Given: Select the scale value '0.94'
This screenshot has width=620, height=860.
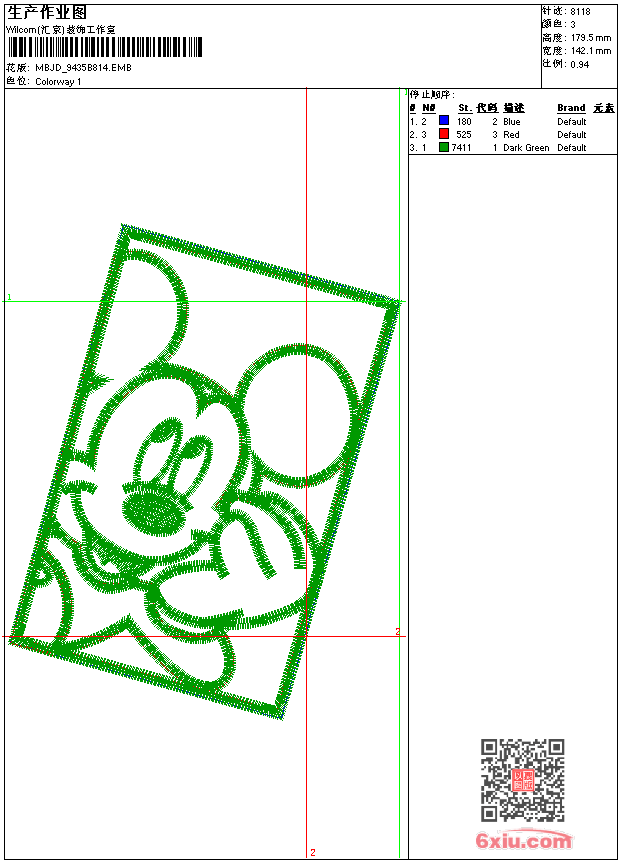Looking at the screenshot, I should click(x=579, y=64).
